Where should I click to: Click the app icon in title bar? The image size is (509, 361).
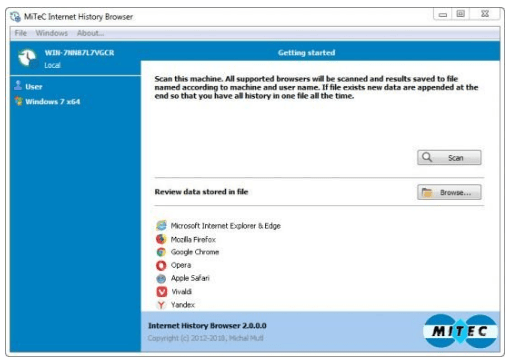click(x=16, y=16)
